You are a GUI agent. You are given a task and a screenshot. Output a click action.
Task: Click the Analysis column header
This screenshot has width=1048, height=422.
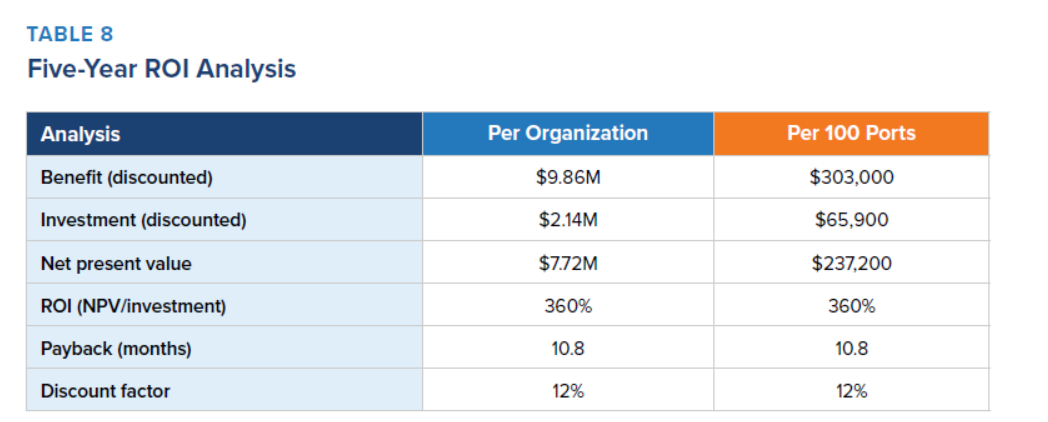[x=80, y=134]
